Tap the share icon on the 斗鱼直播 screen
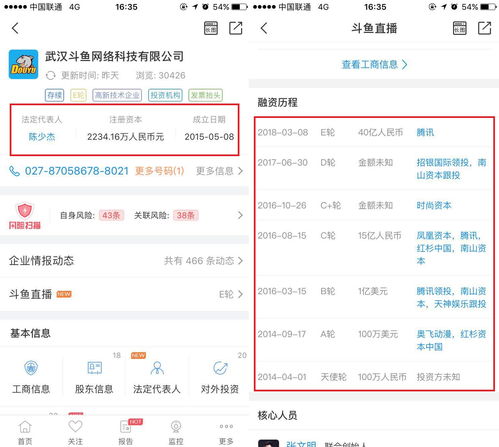The width and height of the screenshot is (499, 447). coord(484,28)
